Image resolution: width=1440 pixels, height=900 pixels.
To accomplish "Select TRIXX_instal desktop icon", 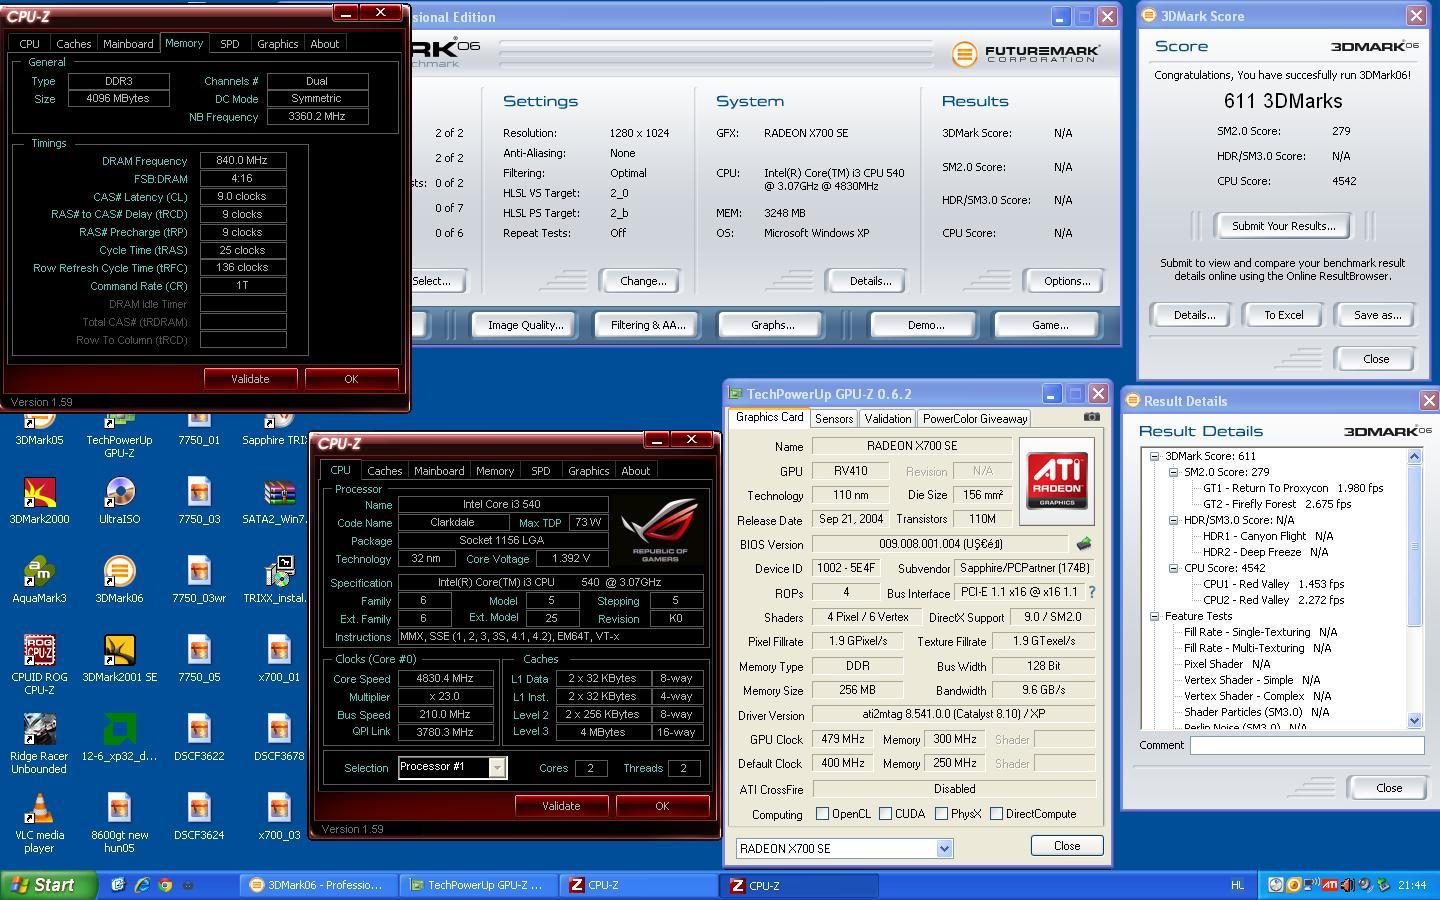I will 279,579.
